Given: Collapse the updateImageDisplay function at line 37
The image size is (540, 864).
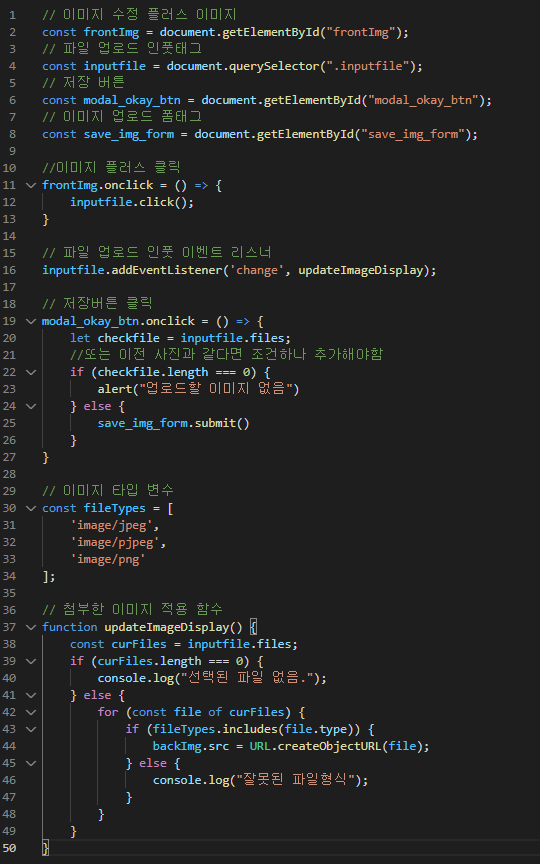Looking at the screenshot, I should (31, 627).
